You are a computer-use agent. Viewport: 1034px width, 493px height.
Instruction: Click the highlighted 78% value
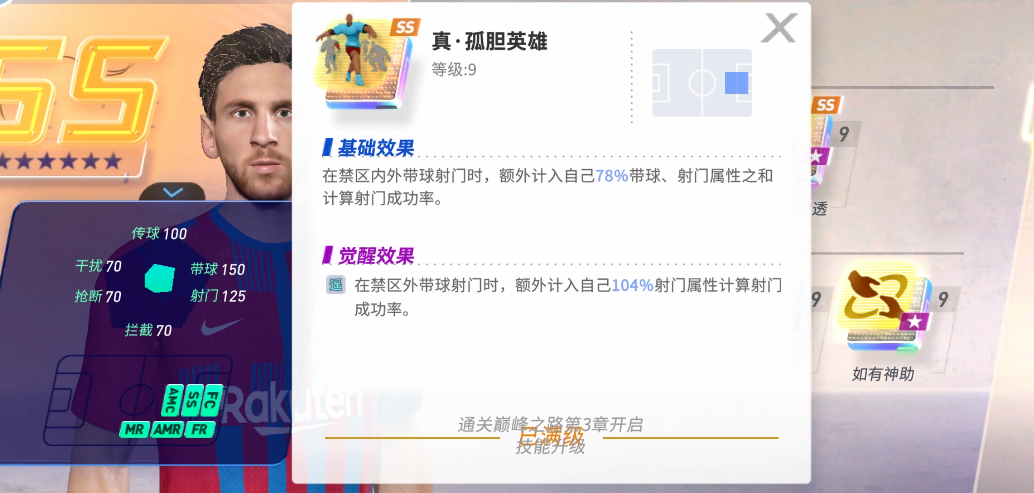[611, 177]
